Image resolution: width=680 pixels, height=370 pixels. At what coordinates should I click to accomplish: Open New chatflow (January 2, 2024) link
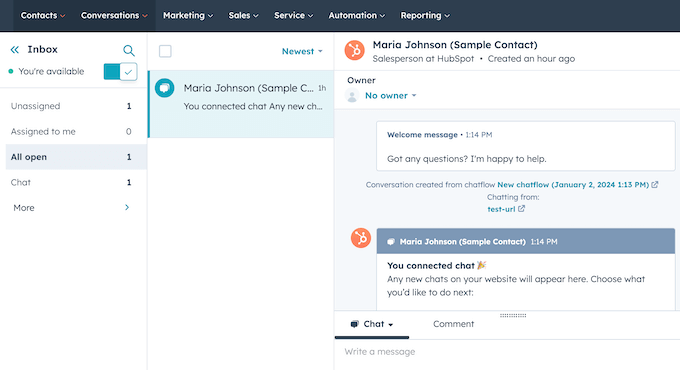[573, 184]
